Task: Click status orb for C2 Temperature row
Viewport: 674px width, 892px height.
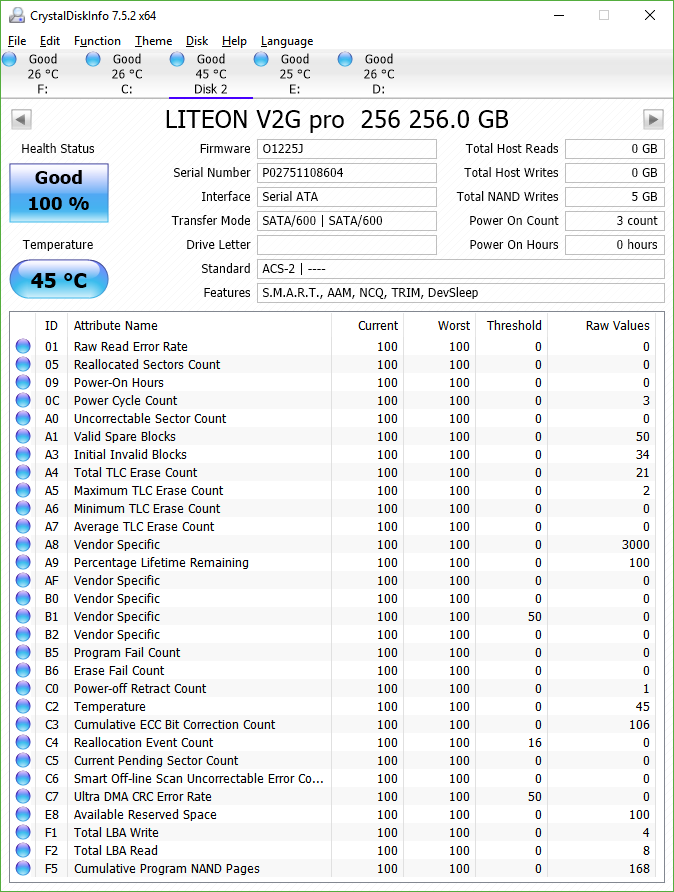Action: (23, 706)
